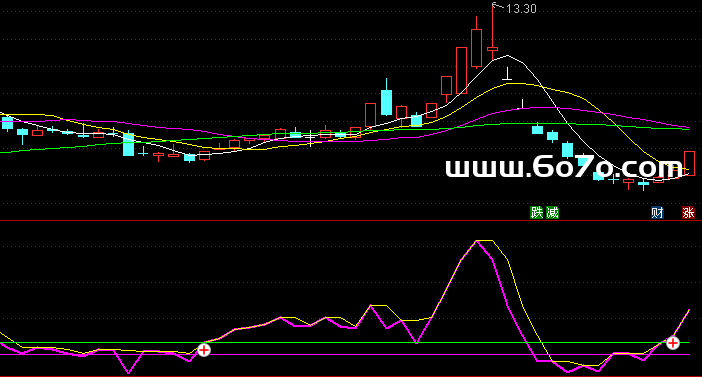The image size is (702, 377).
Task: Click the 13.30 high price label
Action: (x=521, y=9)
